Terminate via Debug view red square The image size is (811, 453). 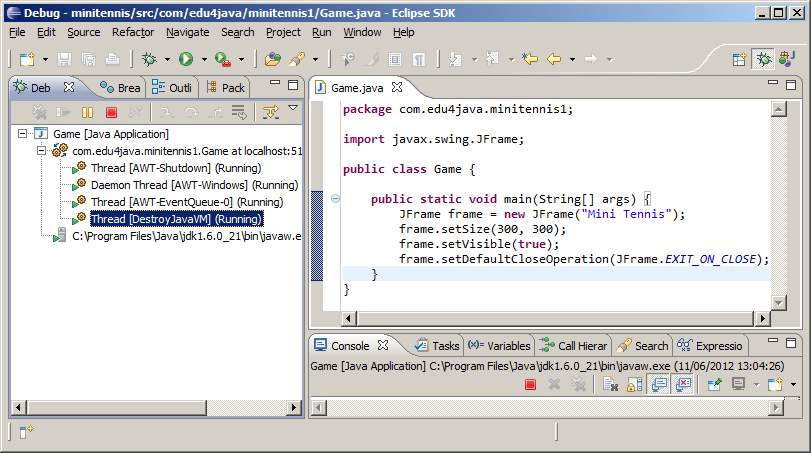pos(111,112)
